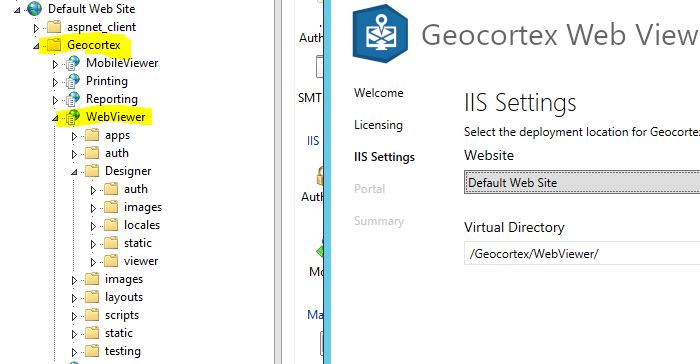Click the viewer folder icon under Designer
Image resolution: width=700 pixels, height=364 pixels.
click(x=111, y=261)
